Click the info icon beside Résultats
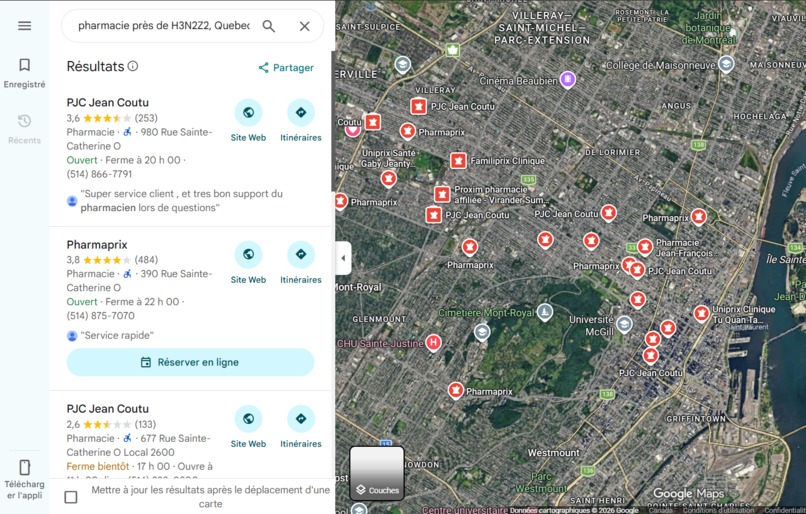This screenshot has width=806, height=514. point(133,66)
